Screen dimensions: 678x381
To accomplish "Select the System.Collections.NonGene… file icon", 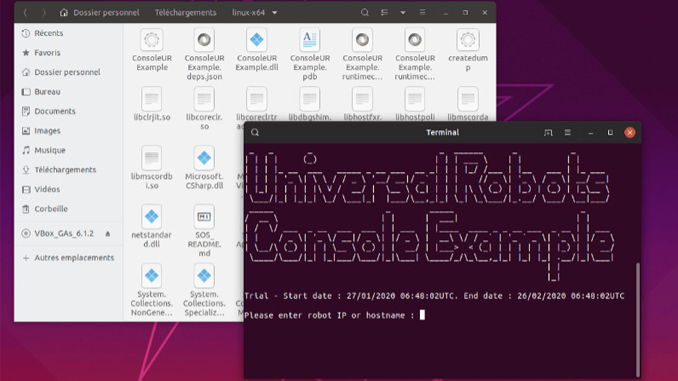I will (152, 276).
